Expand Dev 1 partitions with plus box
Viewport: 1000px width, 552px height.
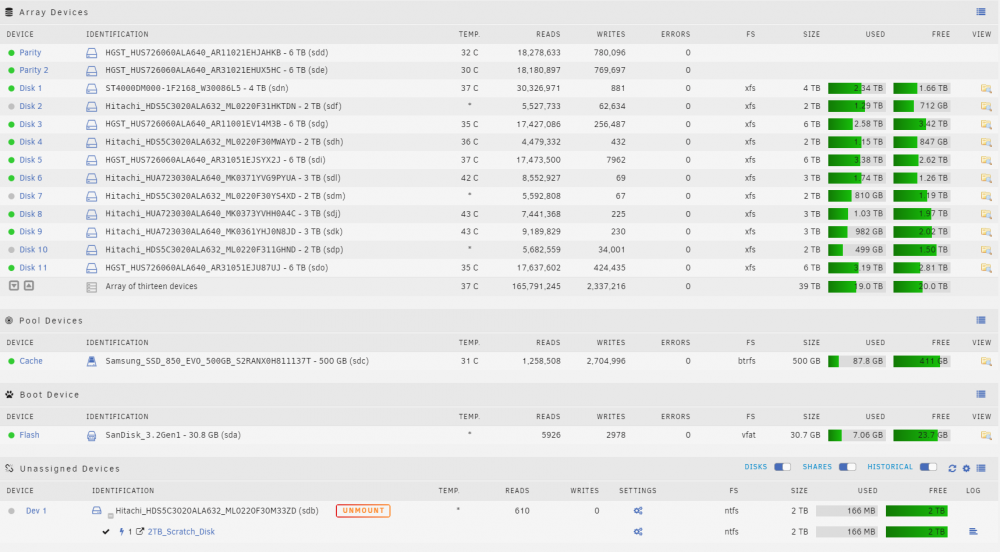point(110,516)
